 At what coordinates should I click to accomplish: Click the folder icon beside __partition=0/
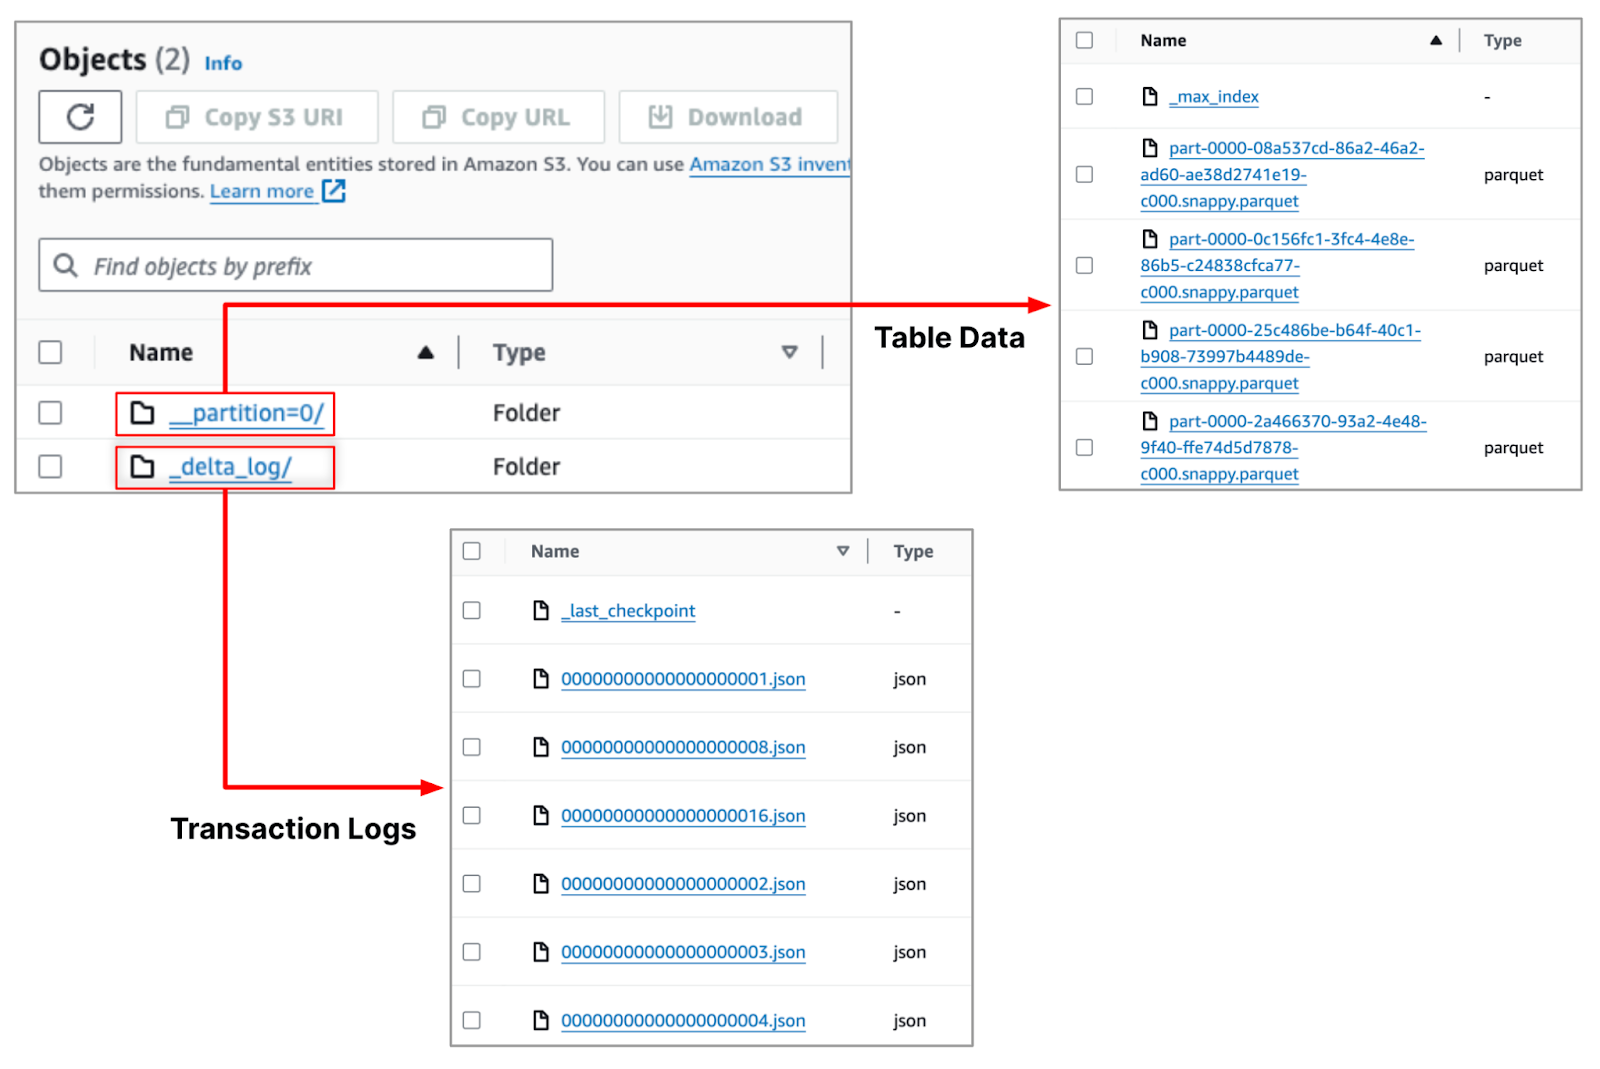point(143,413)
